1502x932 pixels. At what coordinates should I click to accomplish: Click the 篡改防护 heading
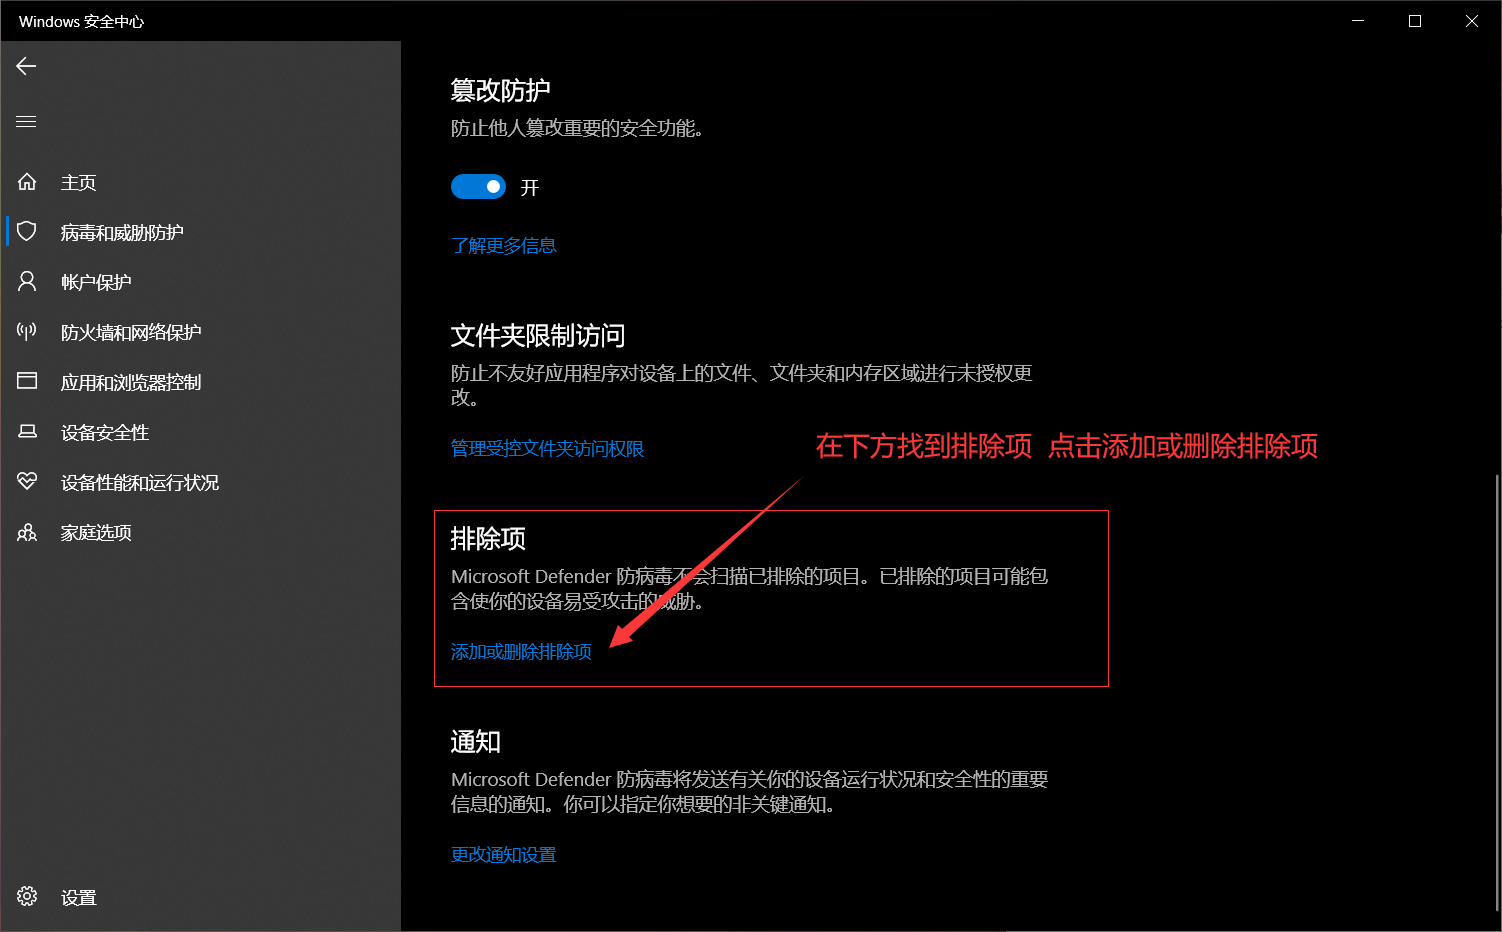pyautogui.click(x=500, y=90)
